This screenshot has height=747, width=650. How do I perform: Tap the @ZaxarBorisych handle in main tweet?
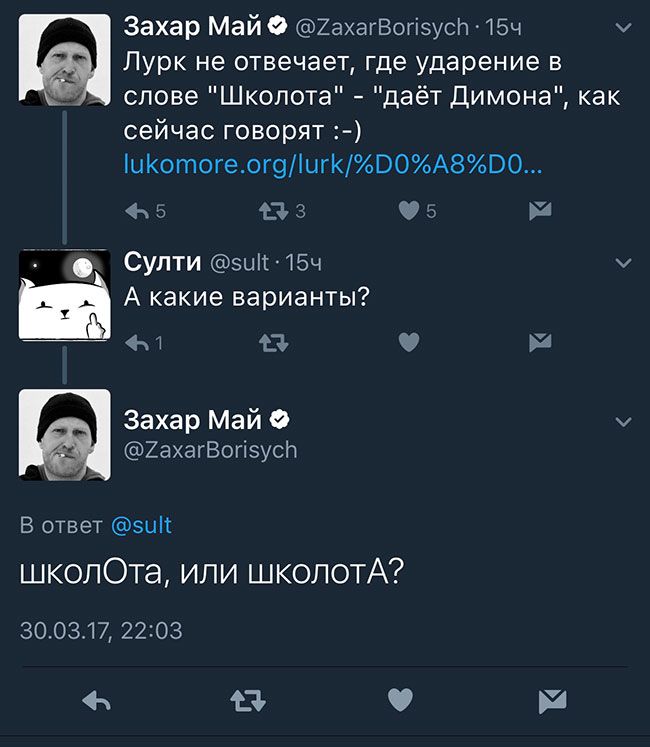(x=210, y=450)
